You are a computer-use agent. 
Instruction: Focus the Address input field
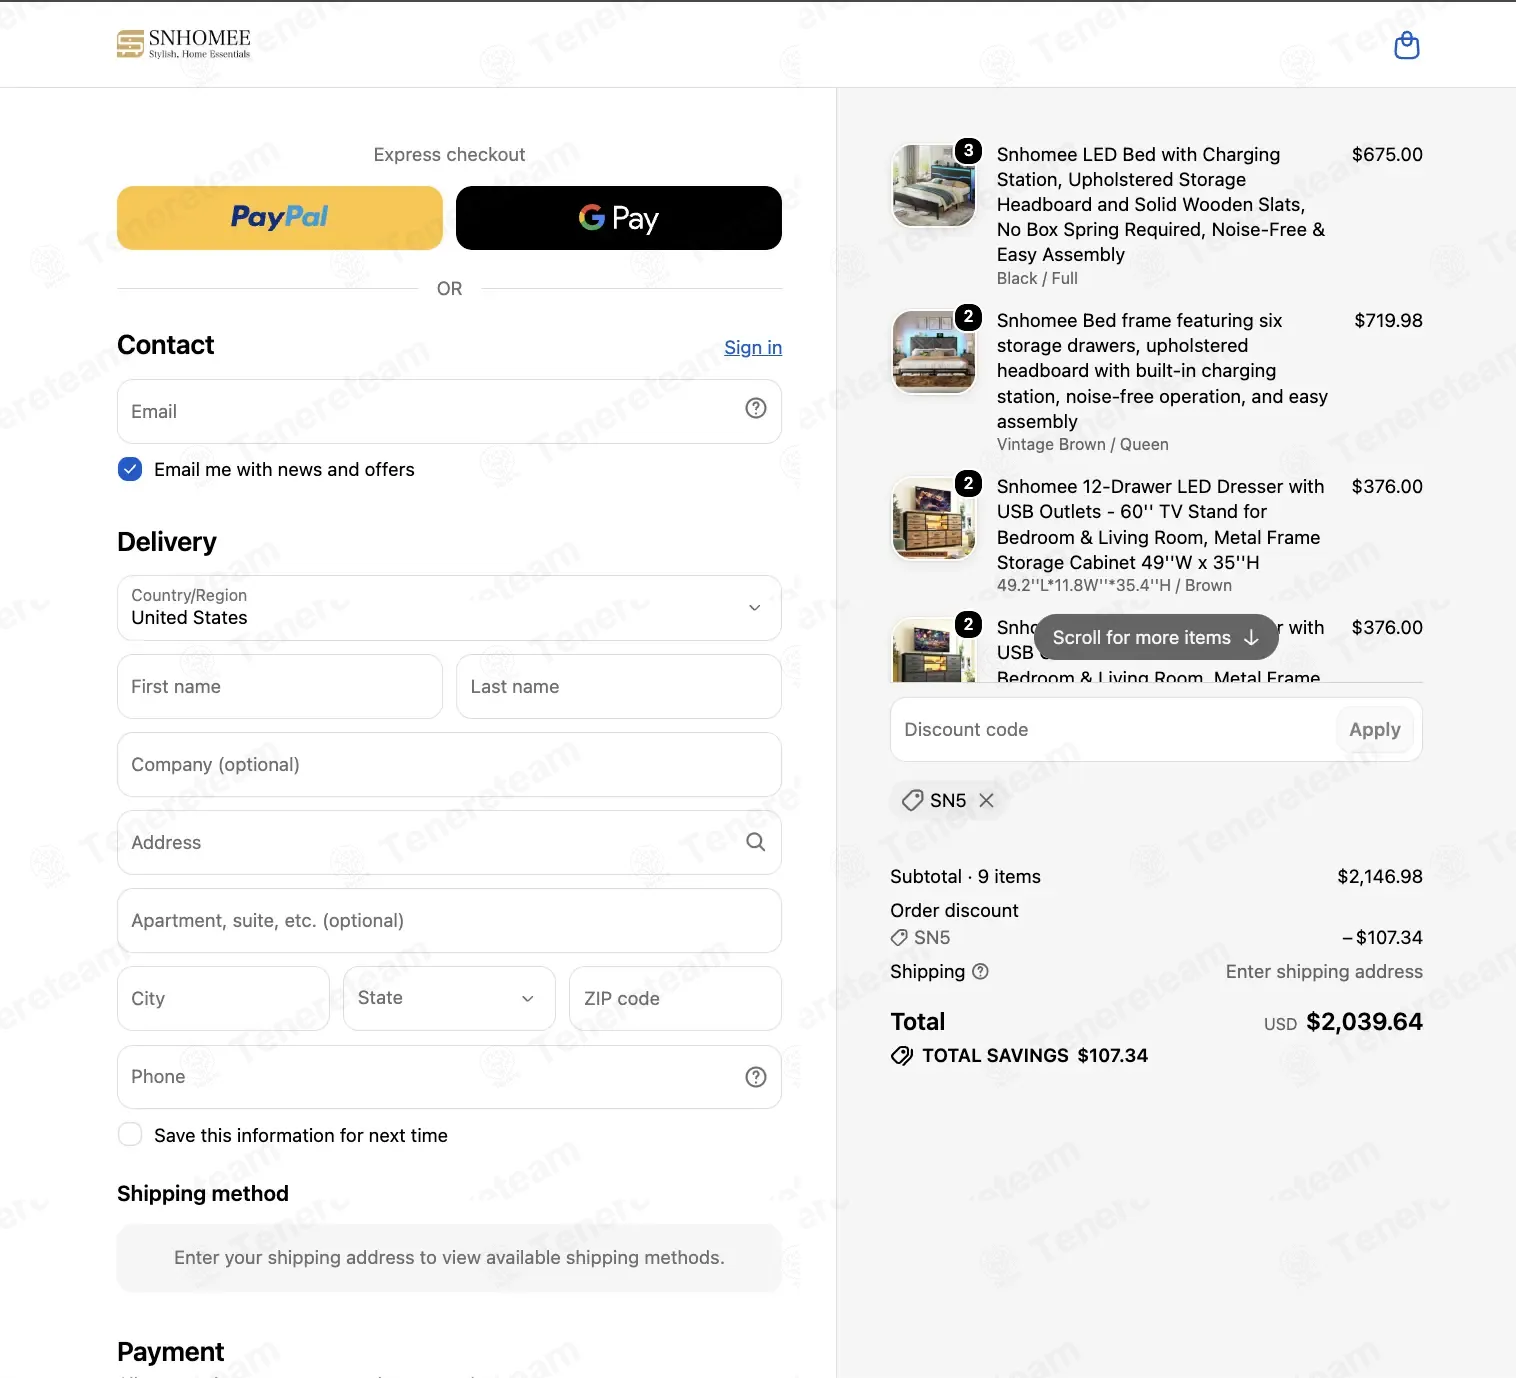449,843
